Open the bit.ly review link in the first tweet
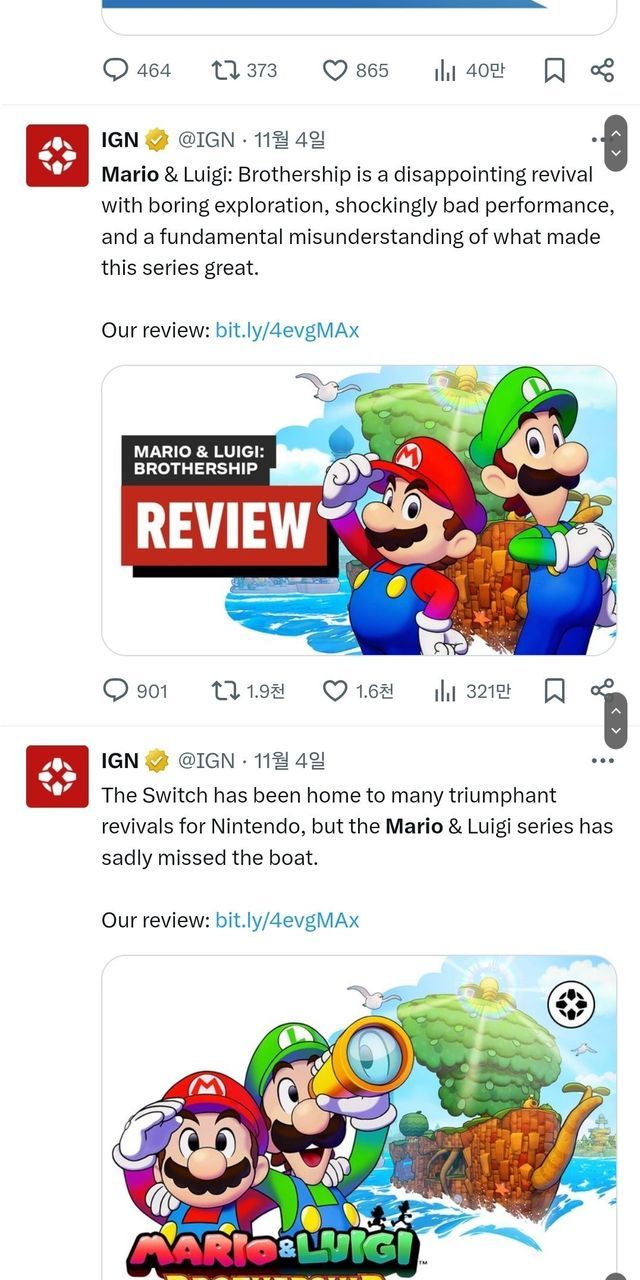The image size is (640, 1280). click(287, 330)
